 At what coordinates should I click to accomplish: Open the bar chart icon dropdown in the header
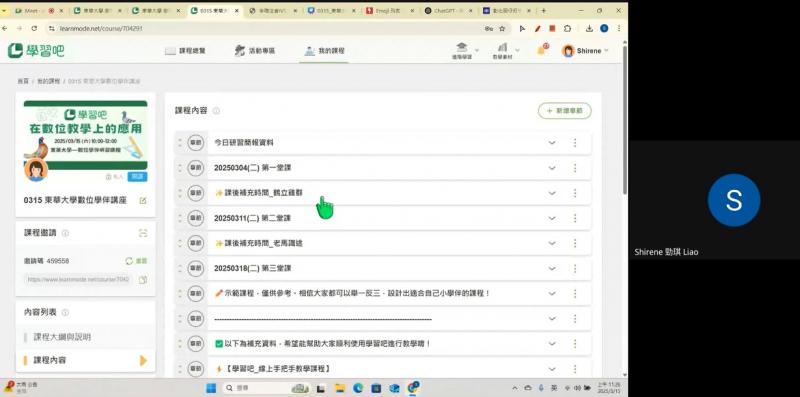pyautogui.click(x=506, y=51)
